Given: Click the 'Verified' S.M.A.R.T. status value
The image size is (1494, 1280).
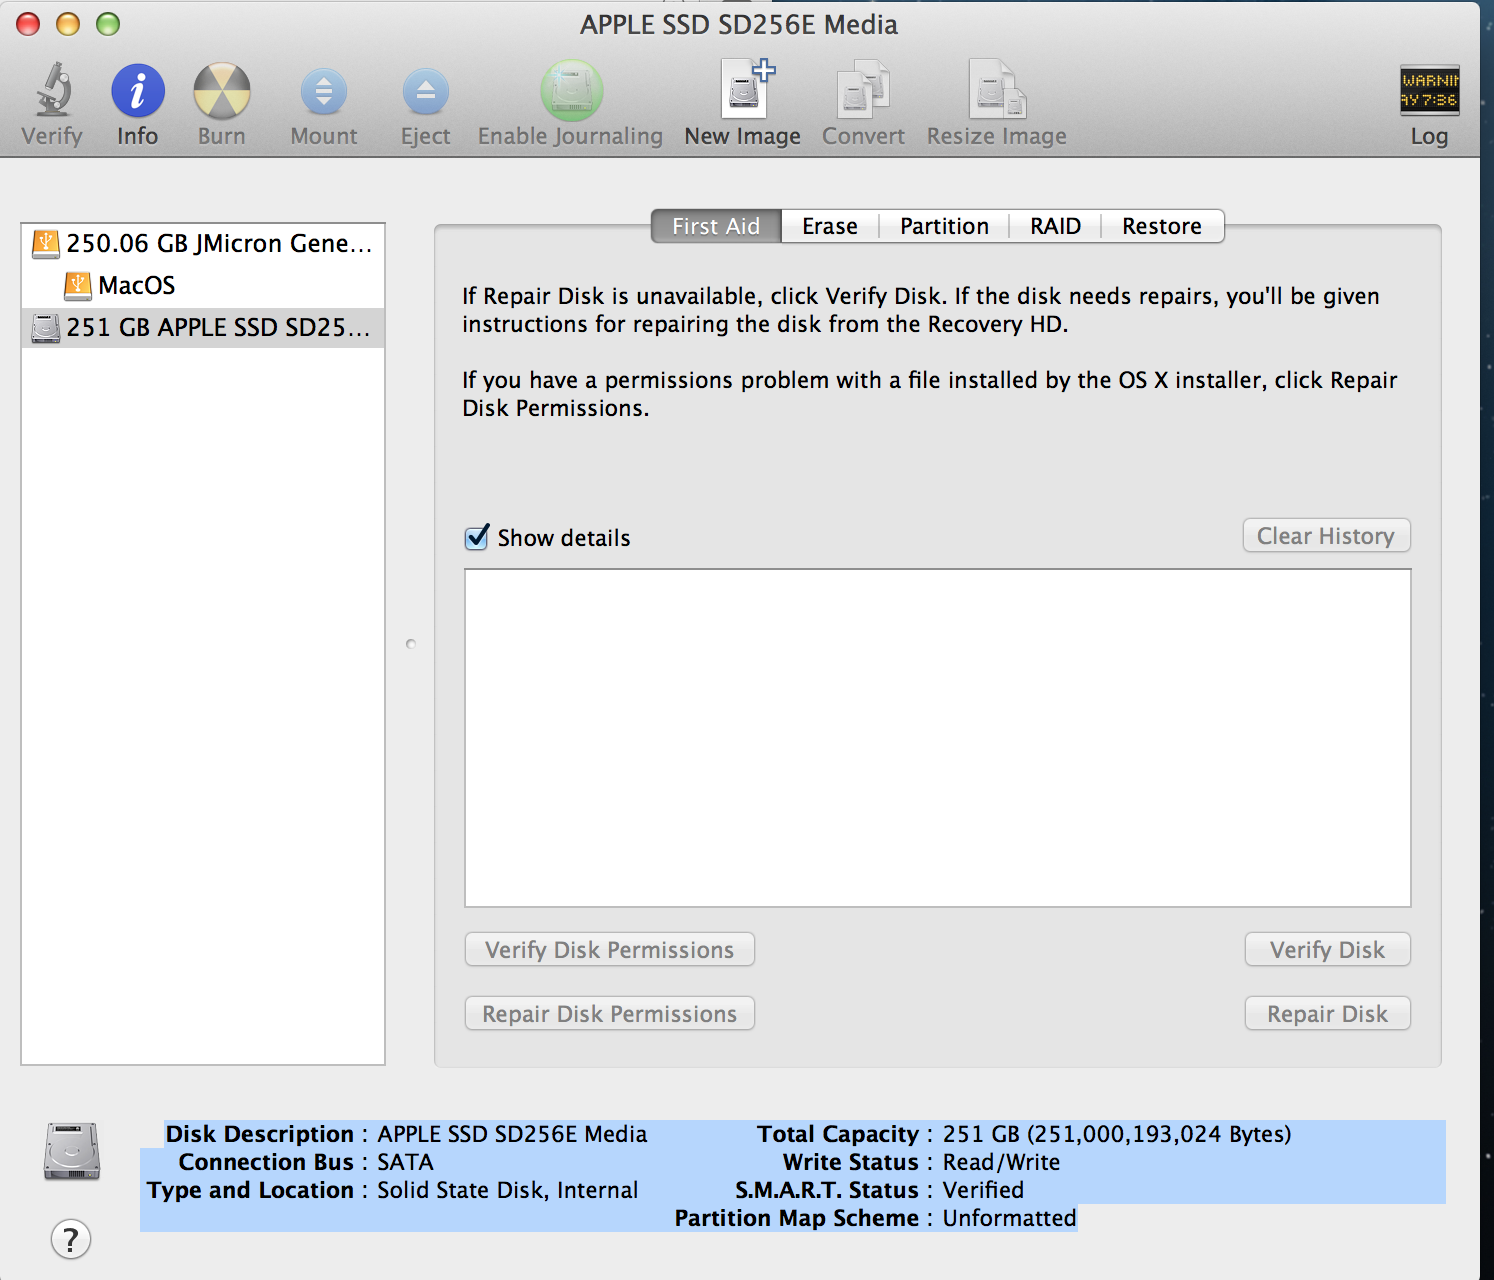Looking at the screenshot, I should pyautogui.click(x=983, y=1190).
